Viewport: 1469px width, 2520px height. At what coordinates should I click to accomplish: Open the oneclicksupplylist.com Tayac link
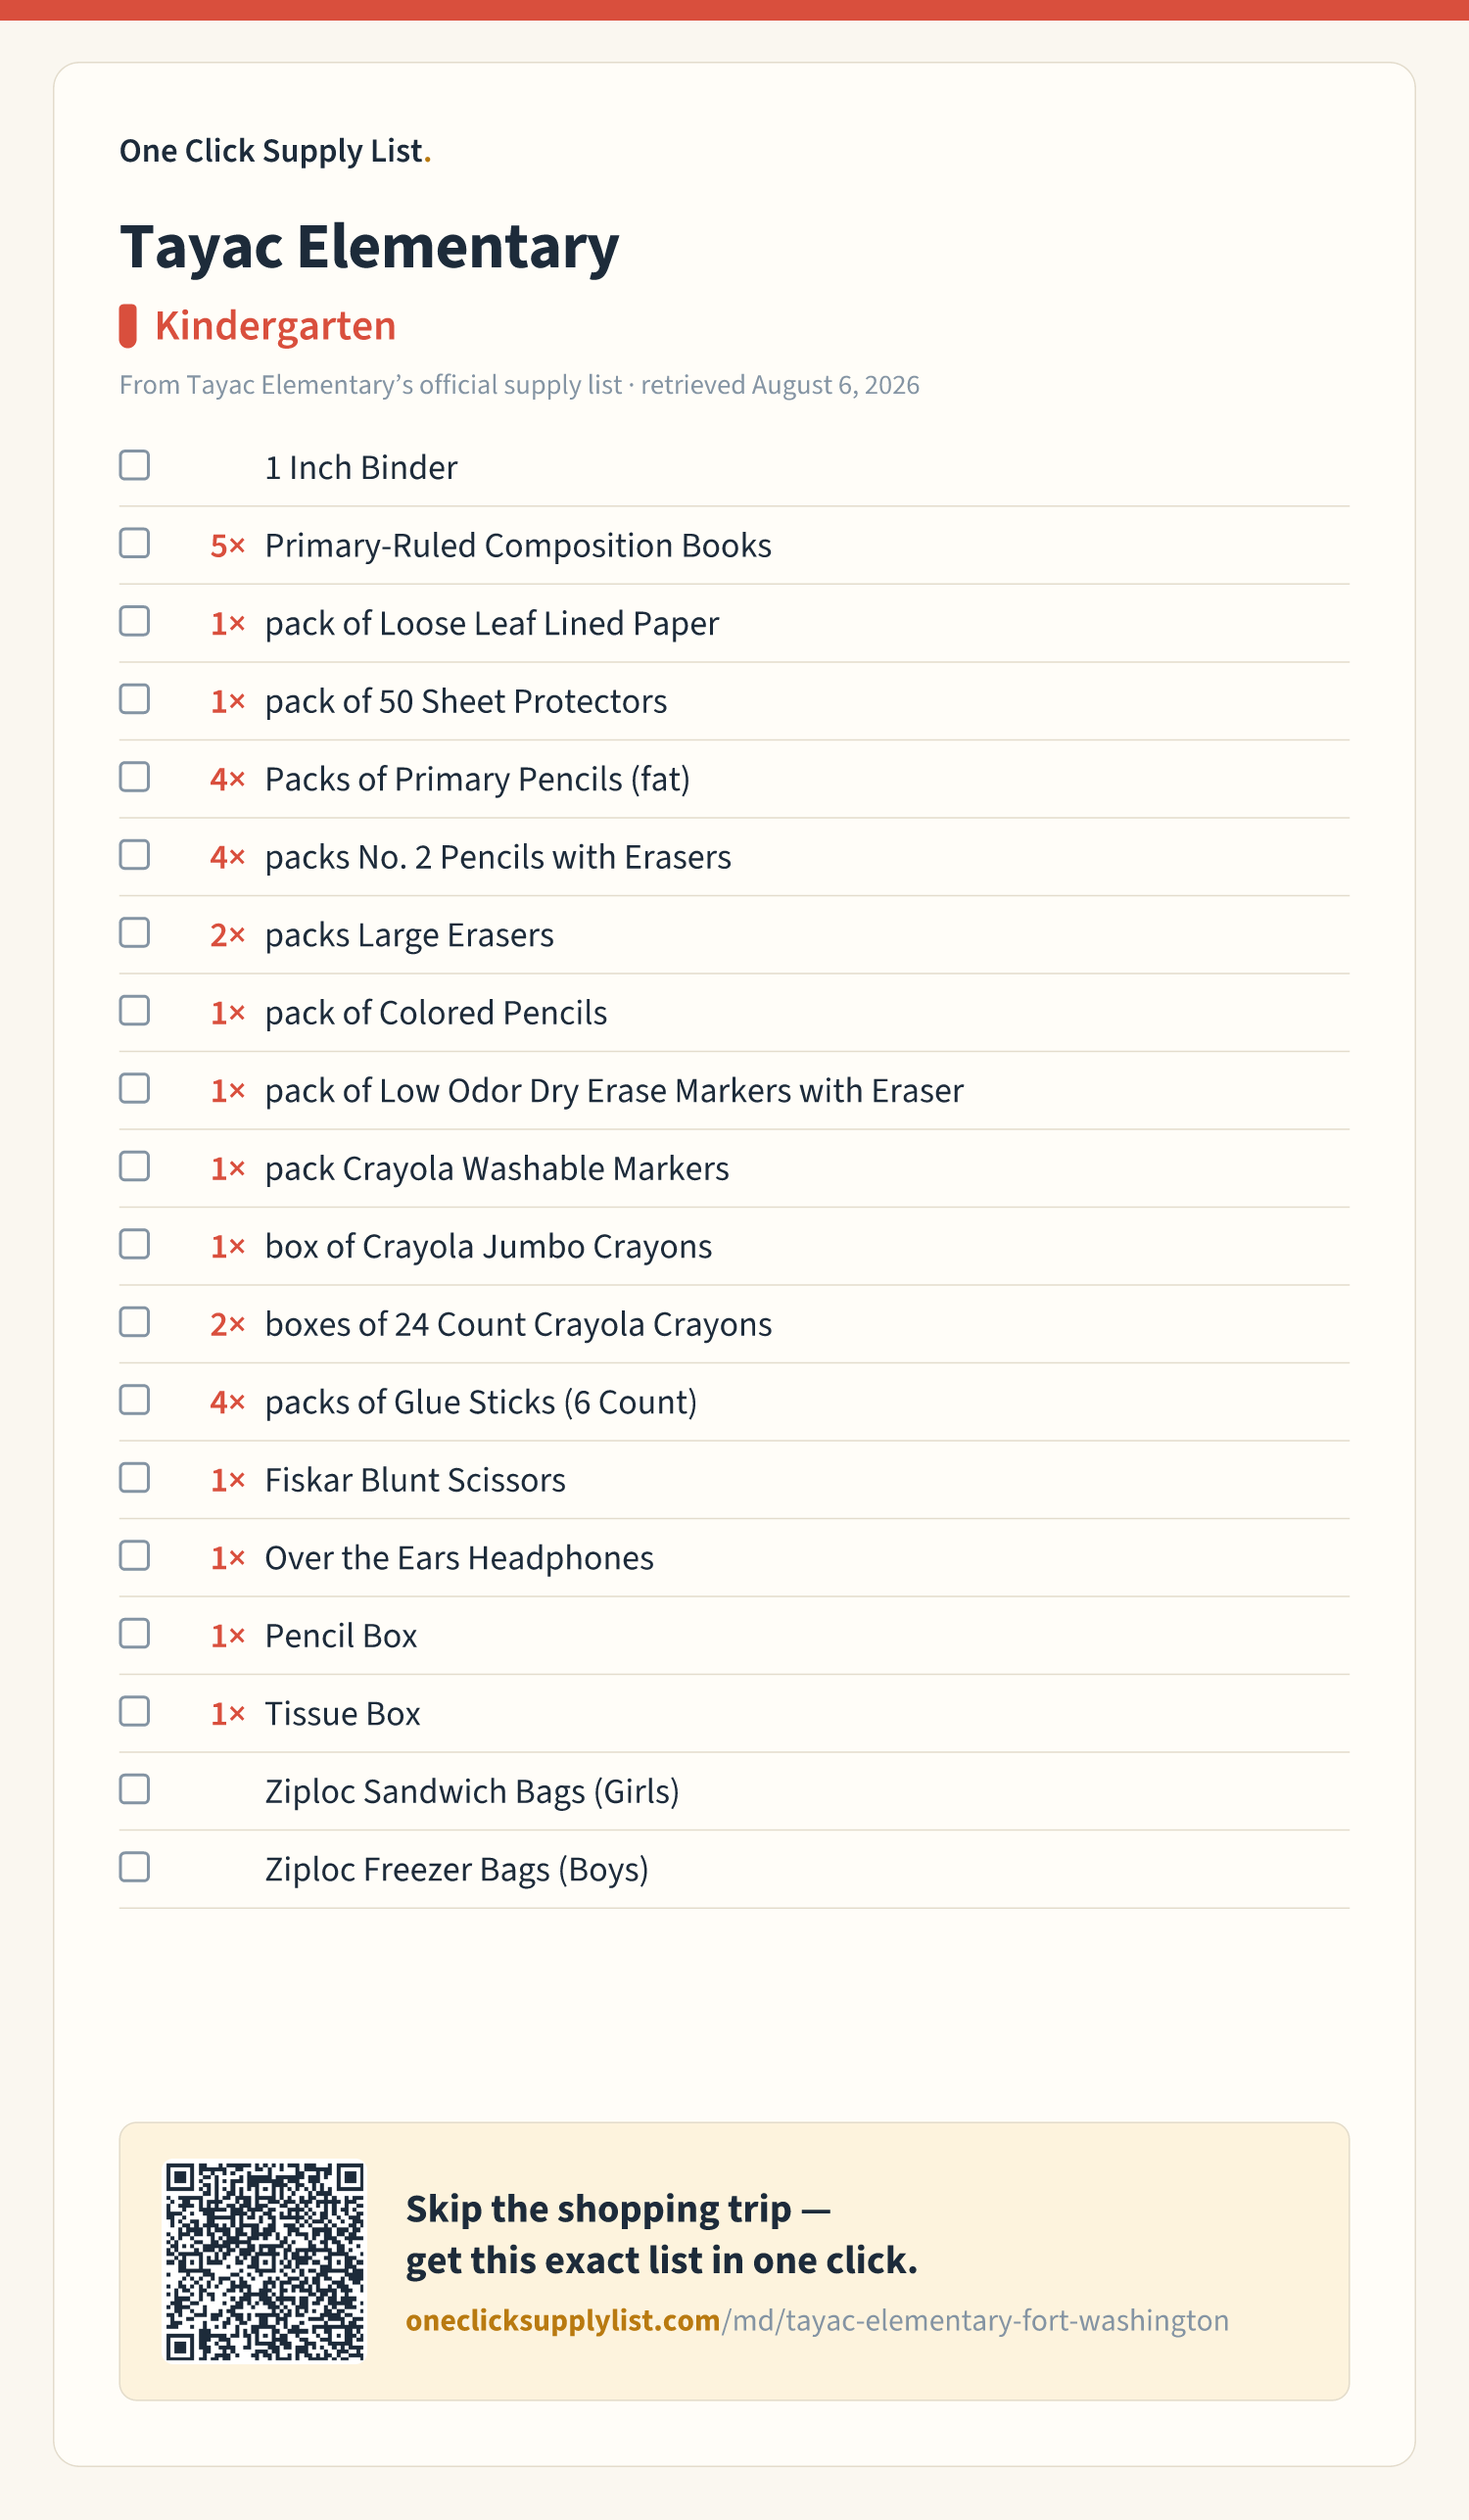[x=817, y=2320]
